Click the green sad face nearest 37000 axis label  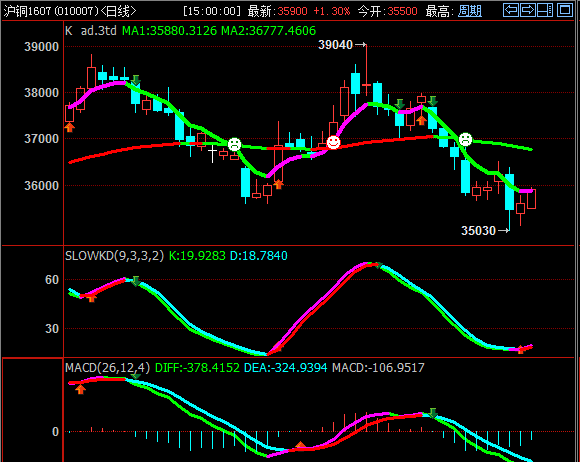pyautogui.click(x=235, y=144)
